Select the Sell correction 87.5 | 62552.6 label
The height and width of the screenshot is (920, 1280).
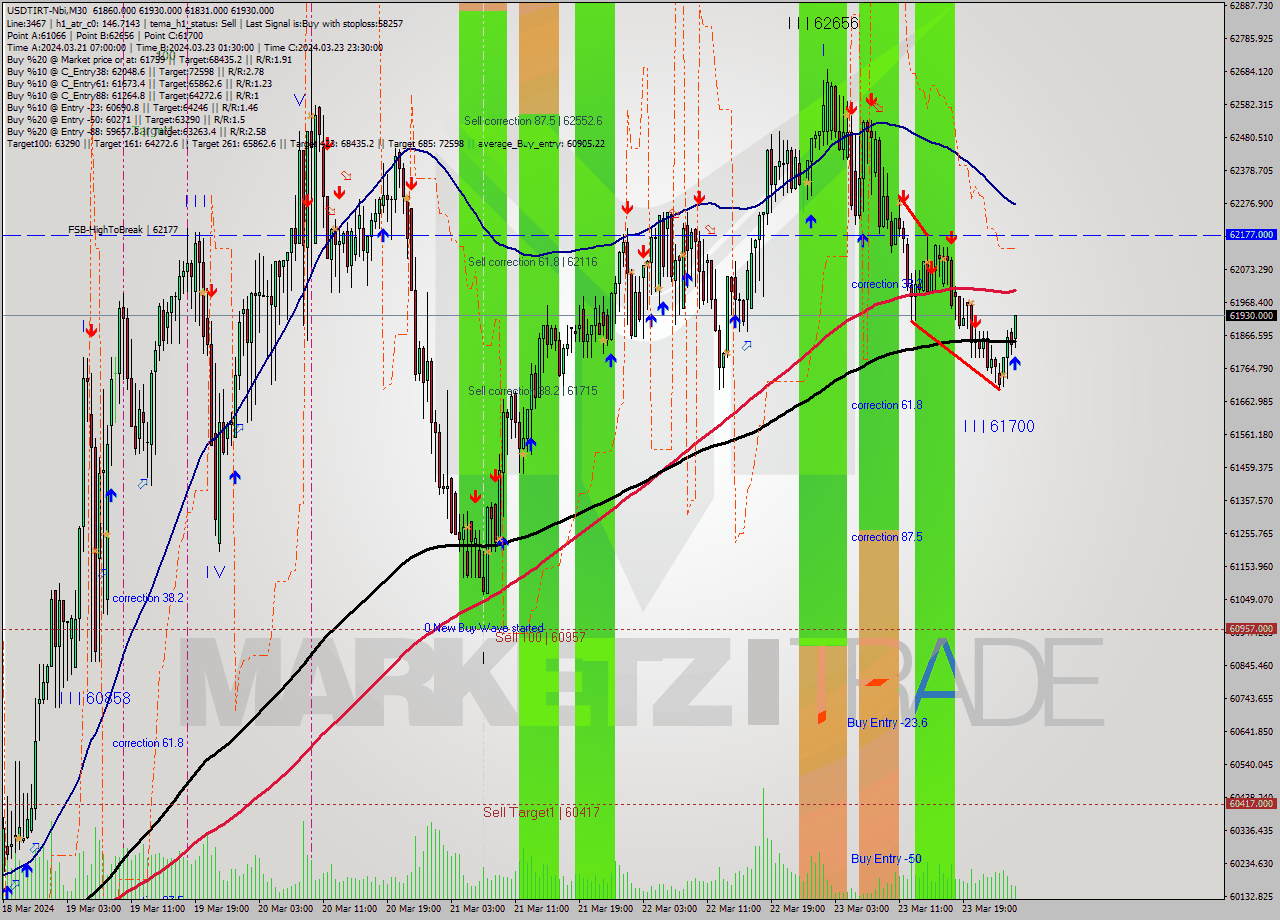(x=533, y=121)
